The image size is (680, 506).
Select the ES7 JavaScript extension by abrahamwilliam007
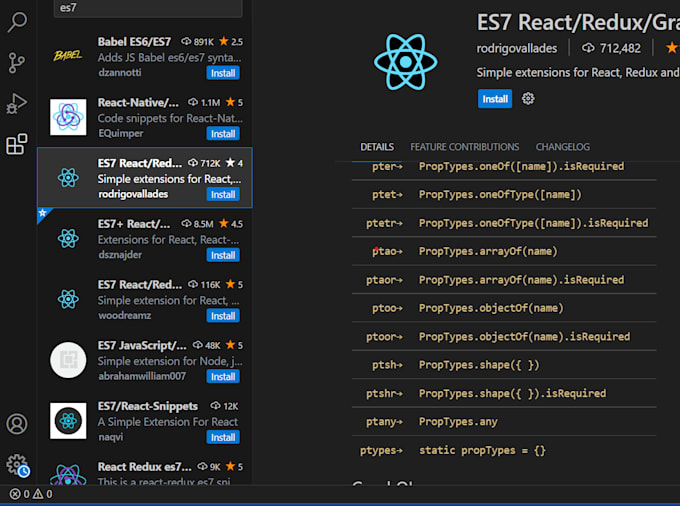(145, 360)
